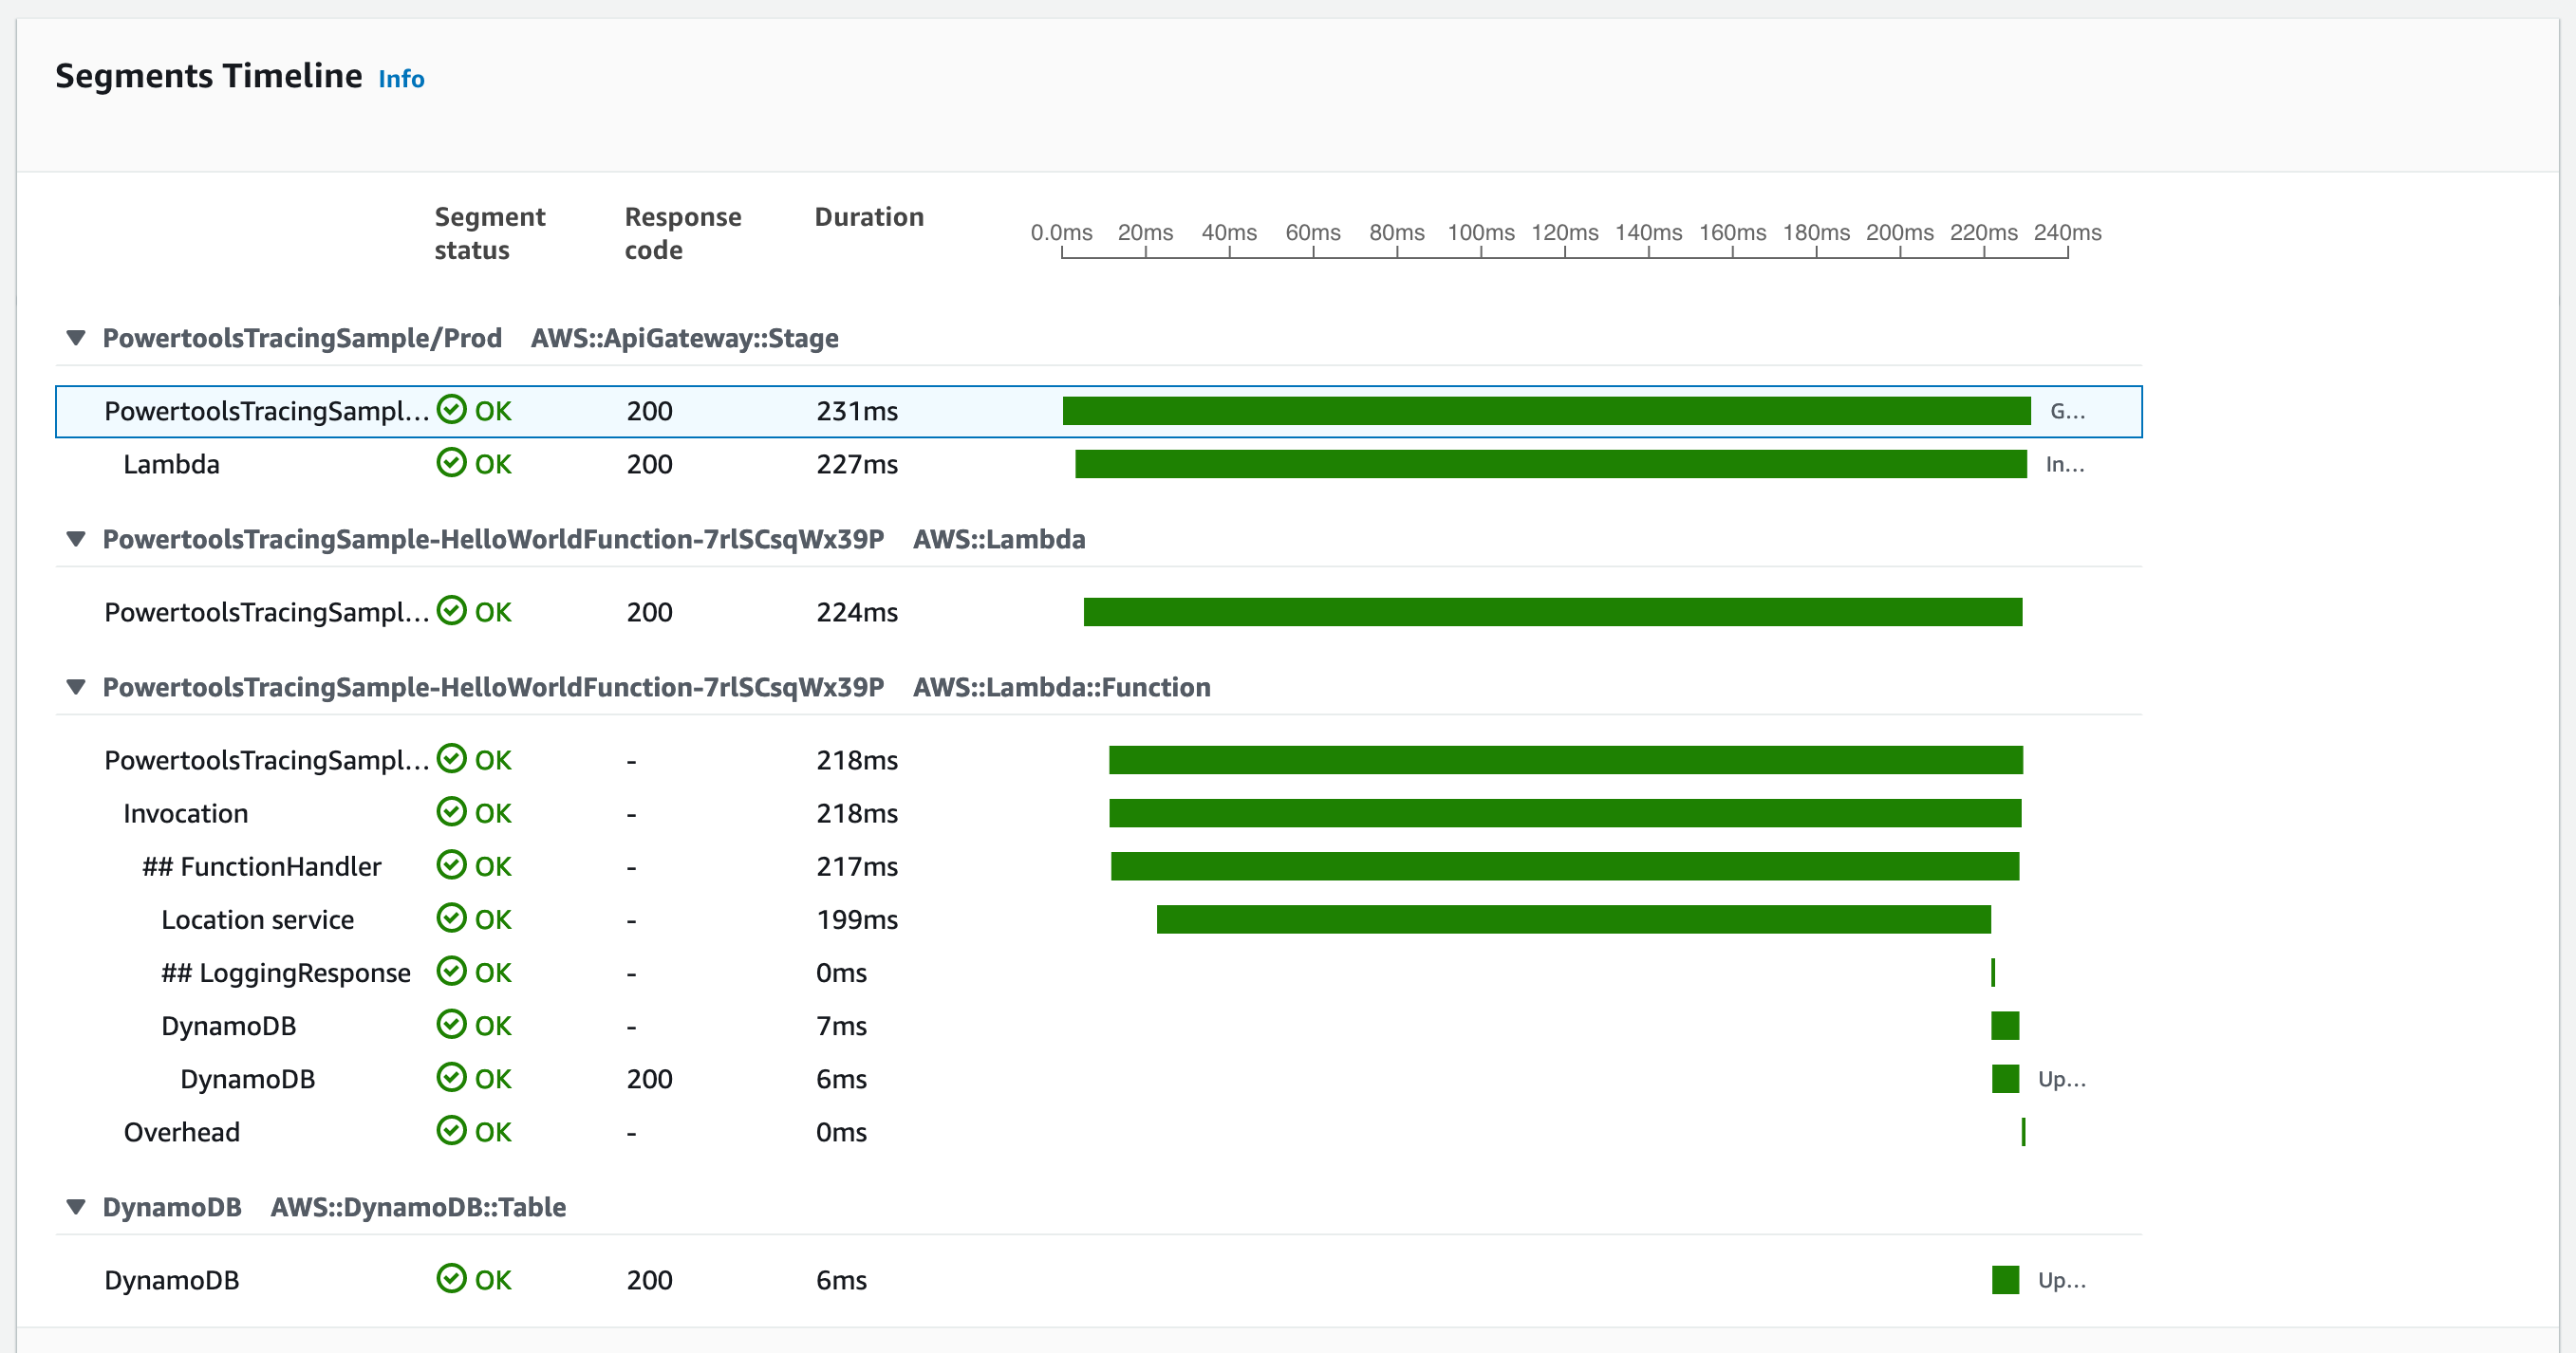Click OK check icon for Overhead row
This screenshot has height=1353, width=2576.
point(451,1131)
